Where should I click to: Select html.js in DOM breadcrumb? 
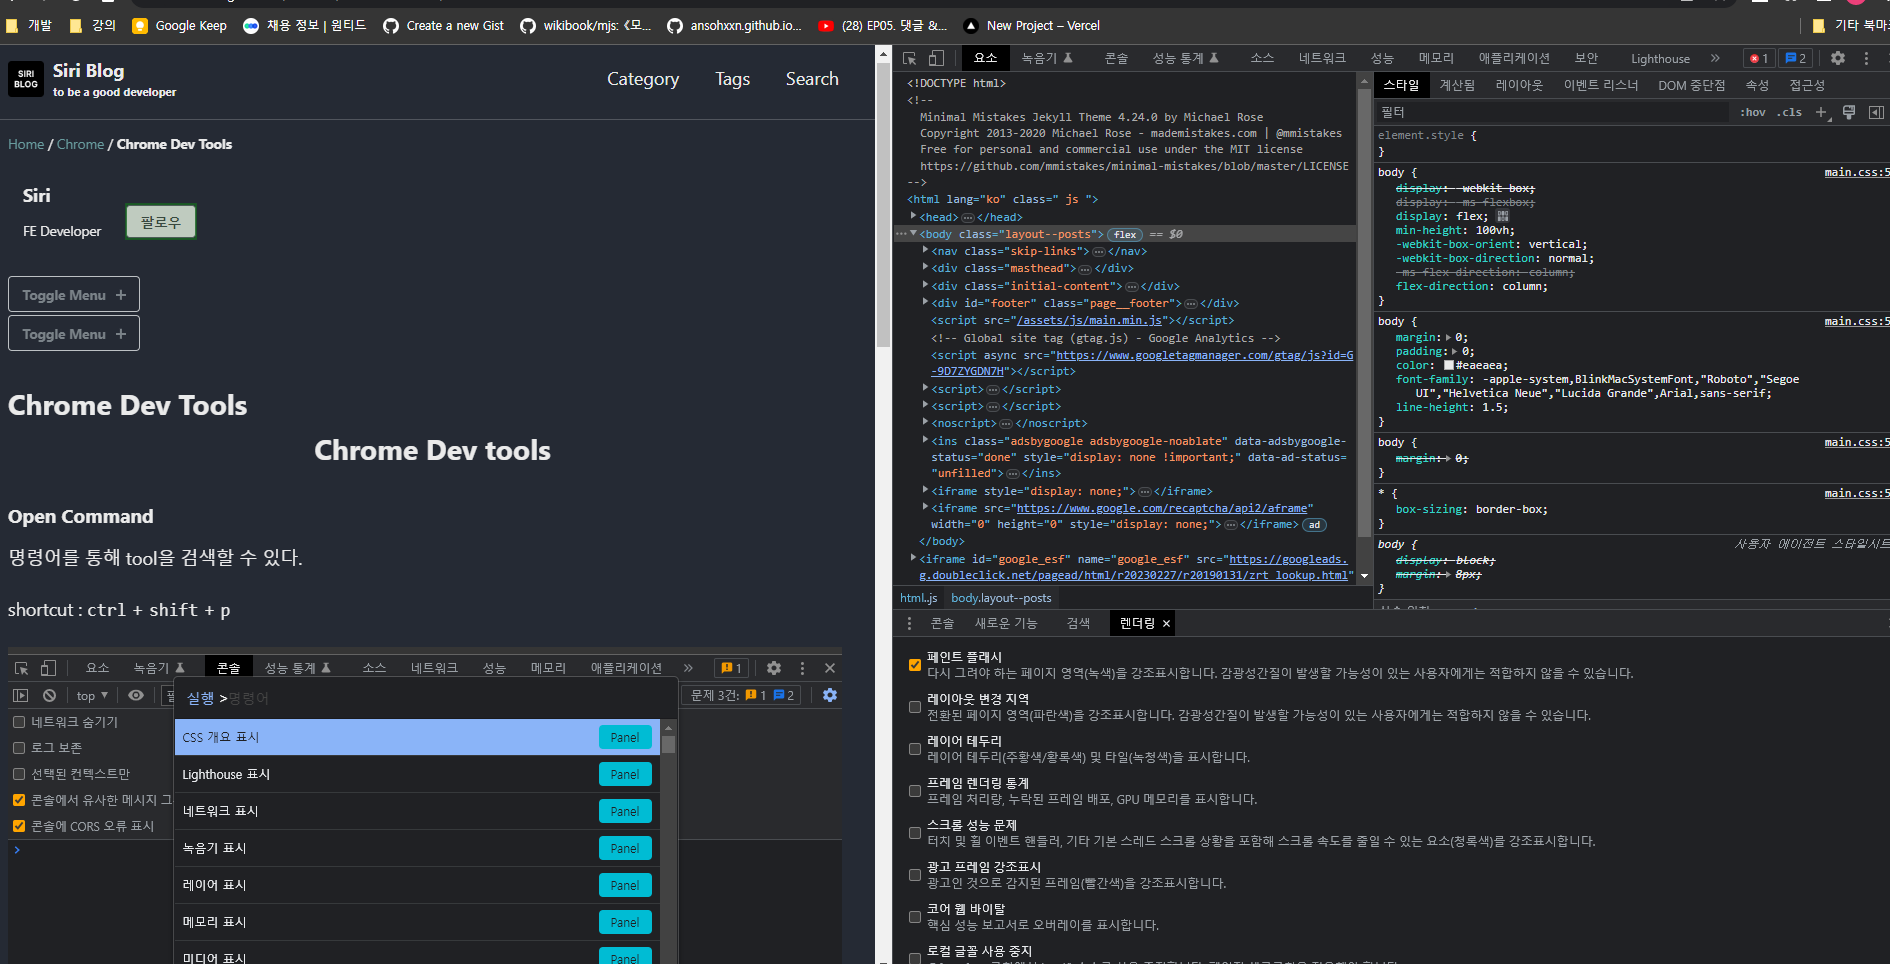(x=918, y=598)
